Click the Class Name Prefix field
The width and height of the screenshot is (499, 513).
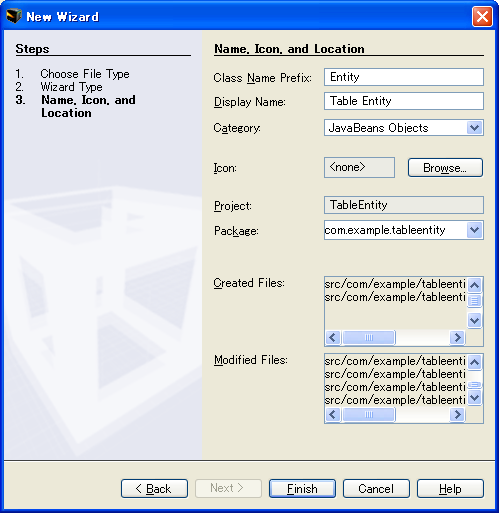(x=404, y=77)
